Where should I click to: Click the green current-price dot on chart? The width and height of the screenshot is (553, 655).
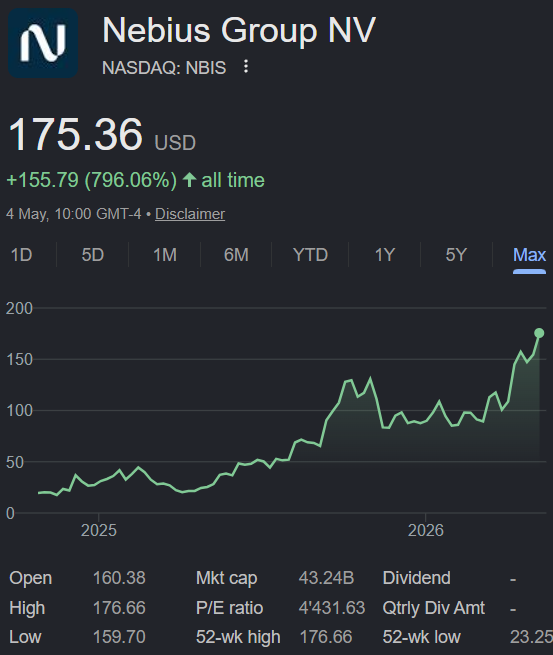[x=539, y=333]
